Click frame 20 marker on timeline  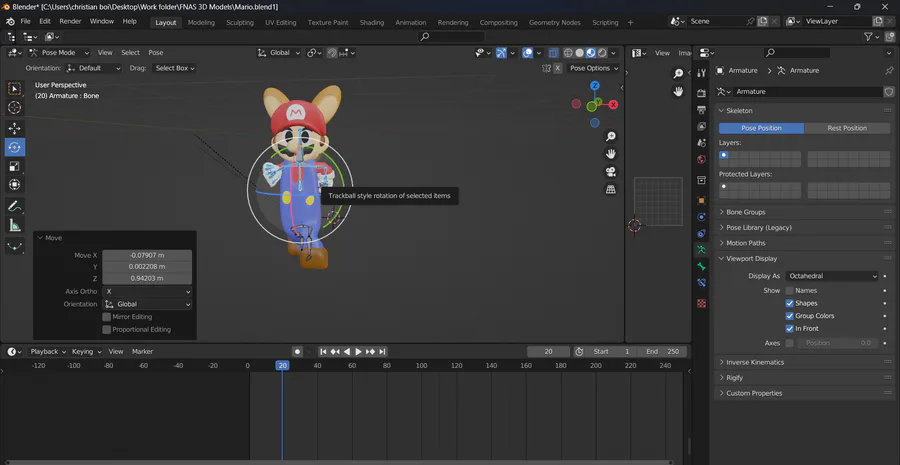282,366
